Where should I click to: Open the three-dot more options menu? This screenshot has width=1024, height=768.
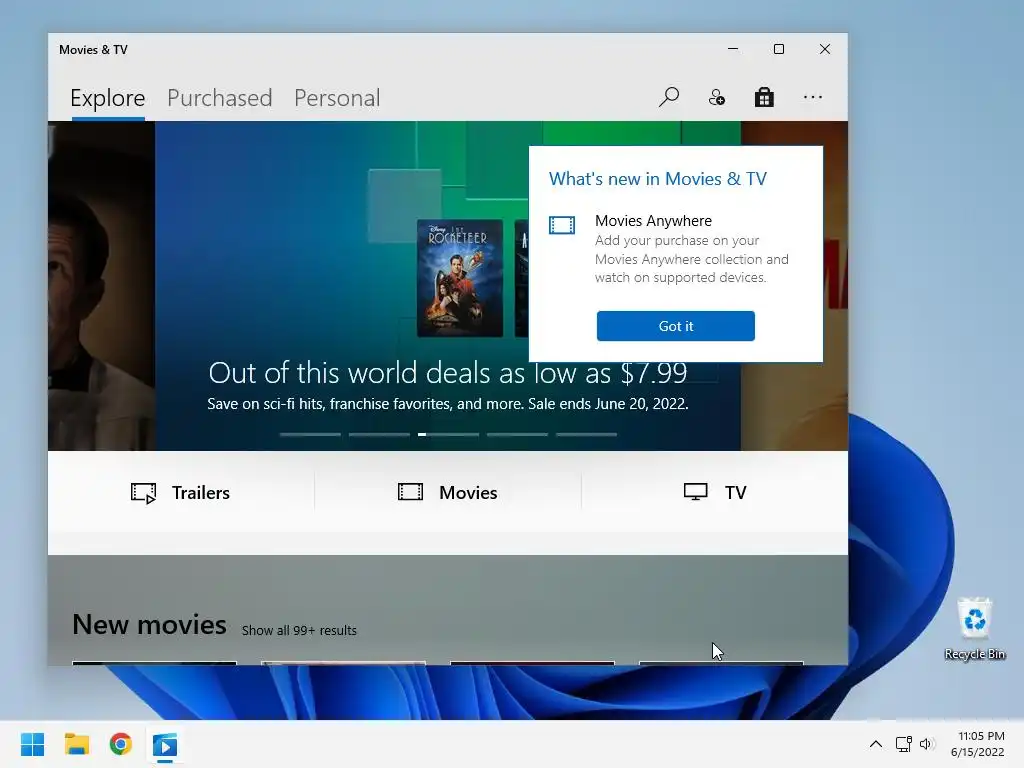pos(812,97)
